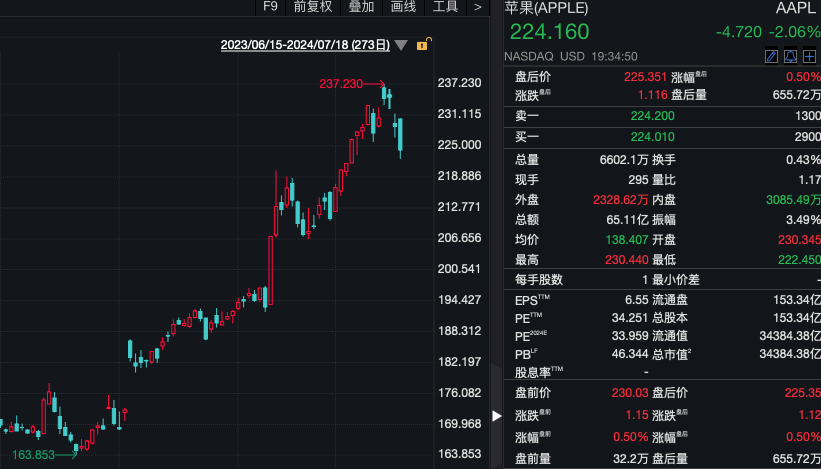Click the green 163.853 low marker label
Viewport: 821px width, 469px height.
[x=34, y=455]
